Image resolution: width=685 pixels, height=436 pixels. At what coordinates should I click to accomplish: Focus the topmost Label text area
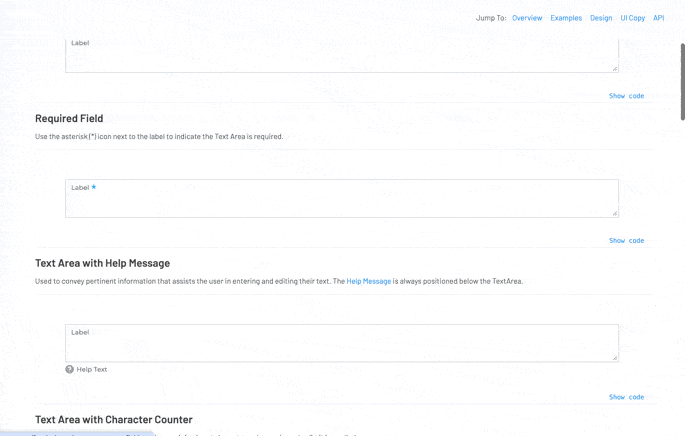(x=342, y=55)
